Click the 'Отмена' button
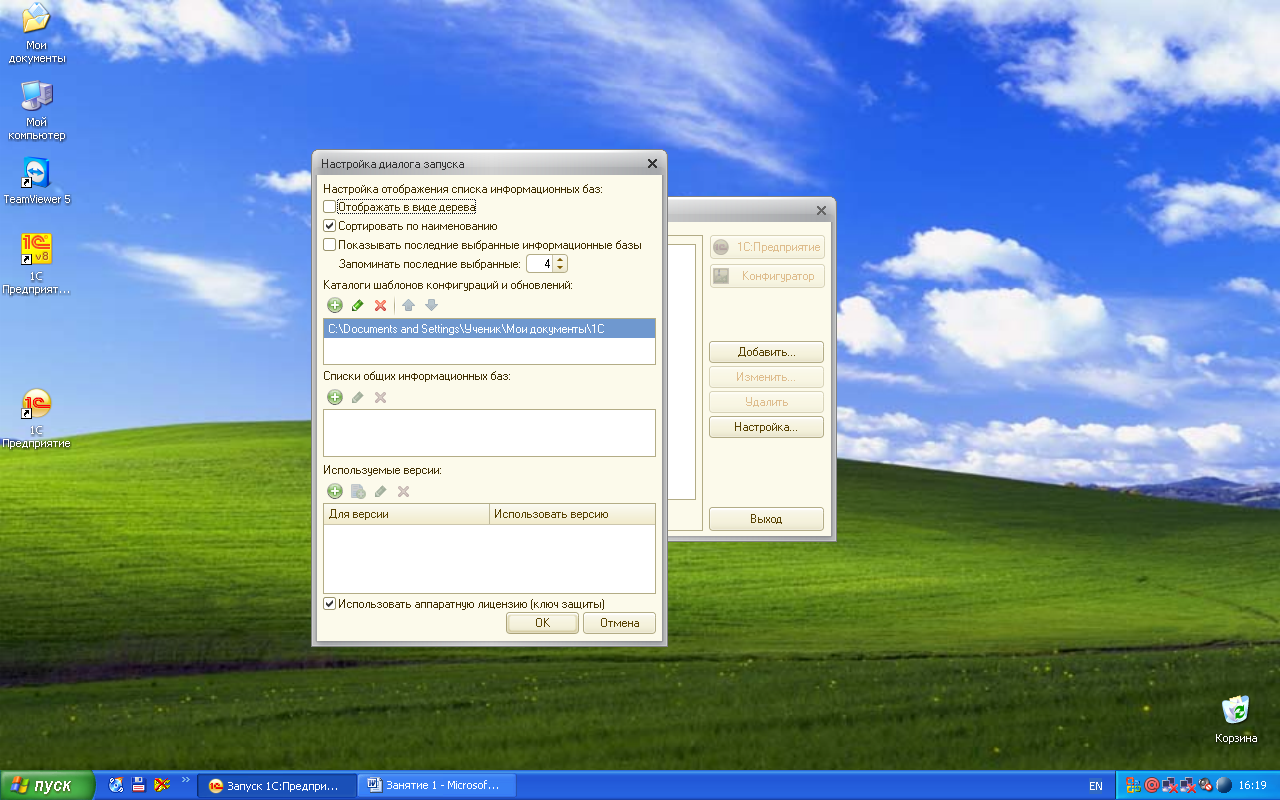This screenshot has height=800, width=1280. 619,623
